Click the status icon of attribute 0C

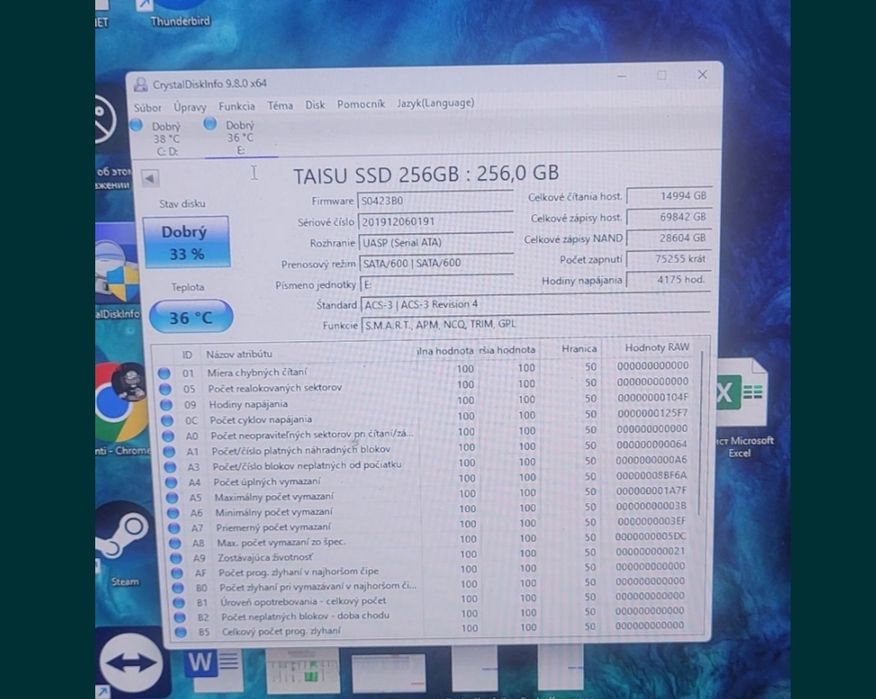tap(167, 420)
